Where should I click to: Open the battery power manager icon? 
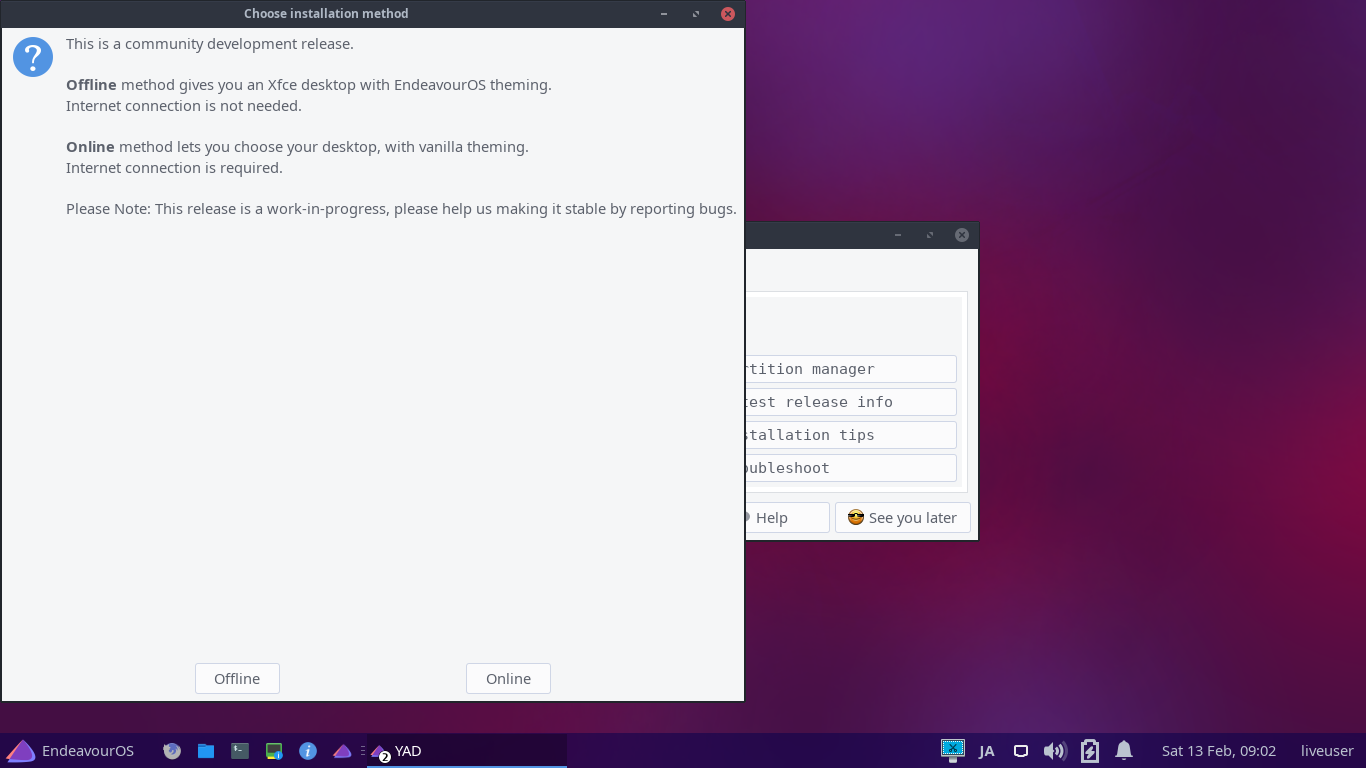point(1090,751)
